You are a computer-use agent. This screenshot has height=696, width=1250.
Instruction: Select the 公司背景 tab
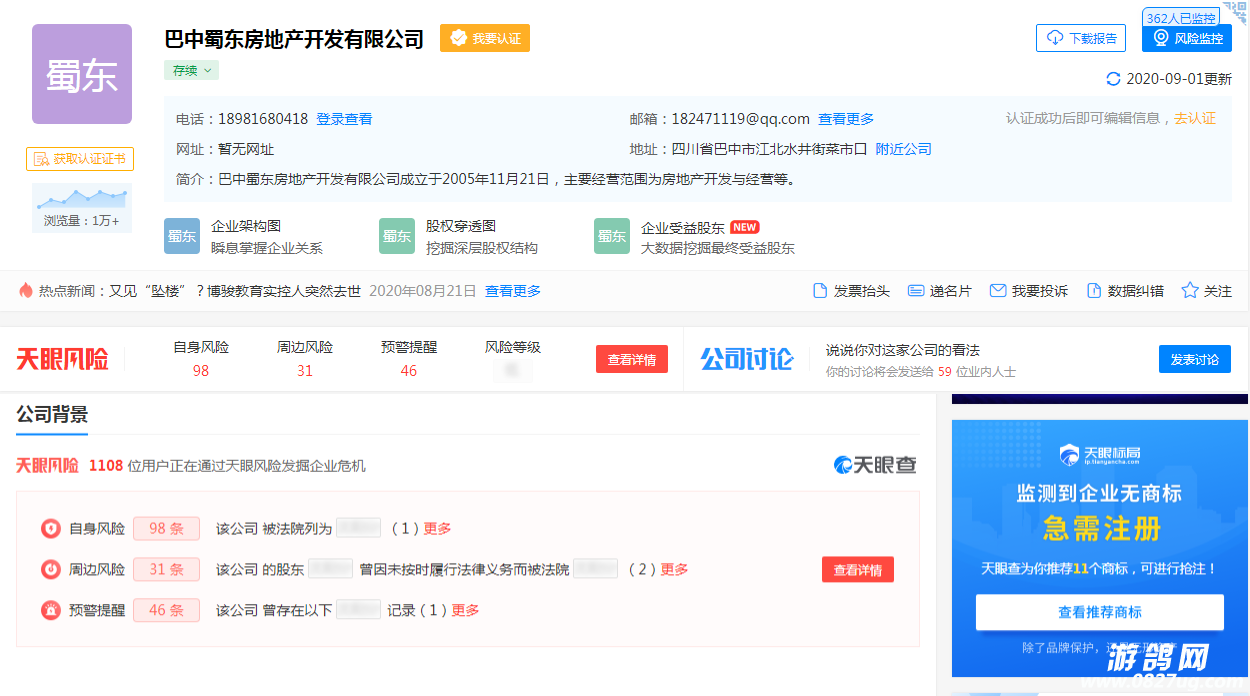[x=52, y=415]
